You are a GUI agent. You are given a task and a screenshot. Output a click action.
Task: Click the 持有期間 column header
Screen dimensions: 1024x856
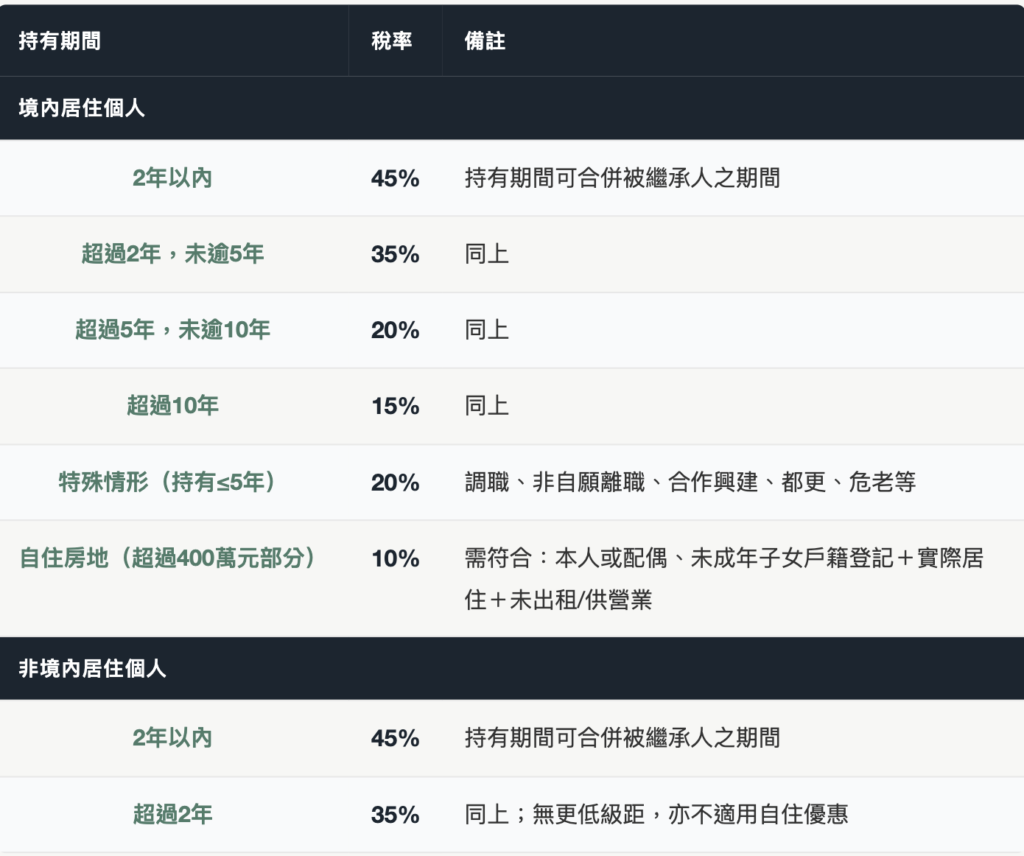pyautogui.click(x=60, y=41)
